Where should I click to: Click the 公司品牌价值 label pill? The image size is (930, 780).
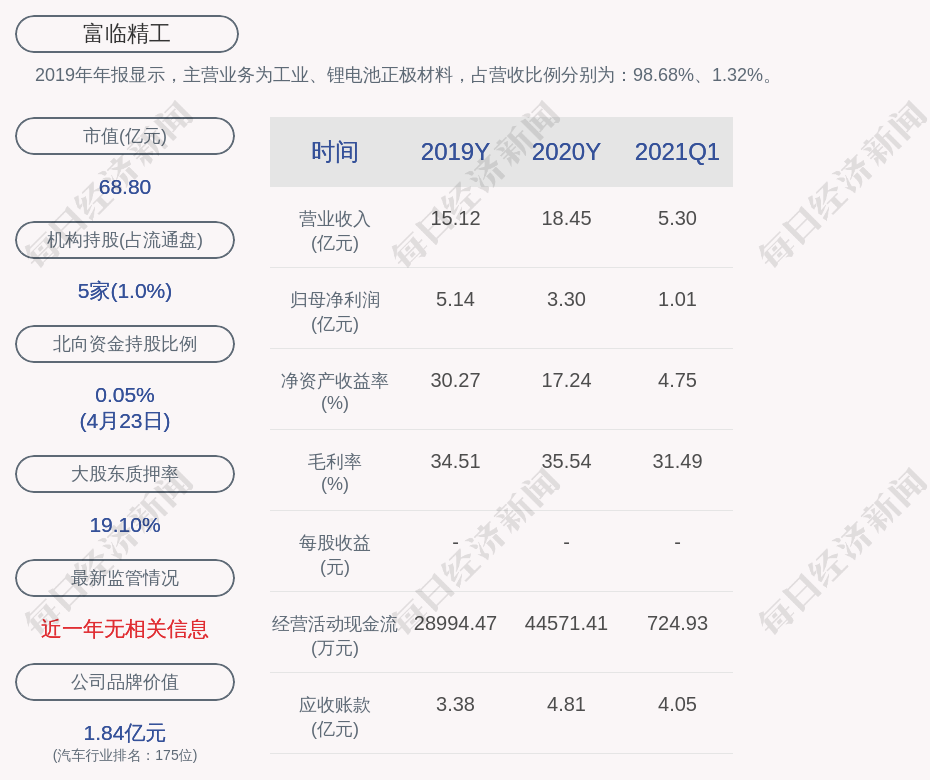click(125, 682)
